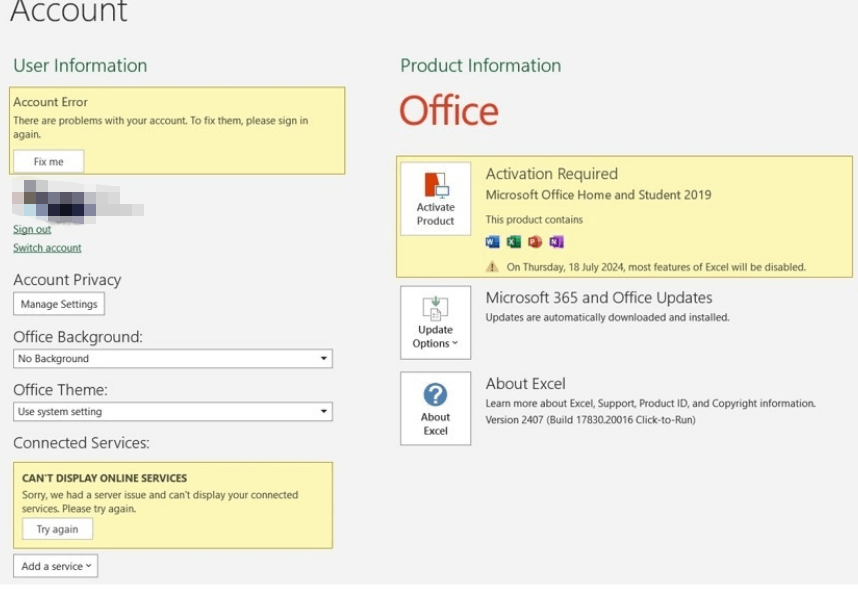858x590 pixels.
Task: Click the PowerPoint app icon
Action: click(x=535, y=242)
